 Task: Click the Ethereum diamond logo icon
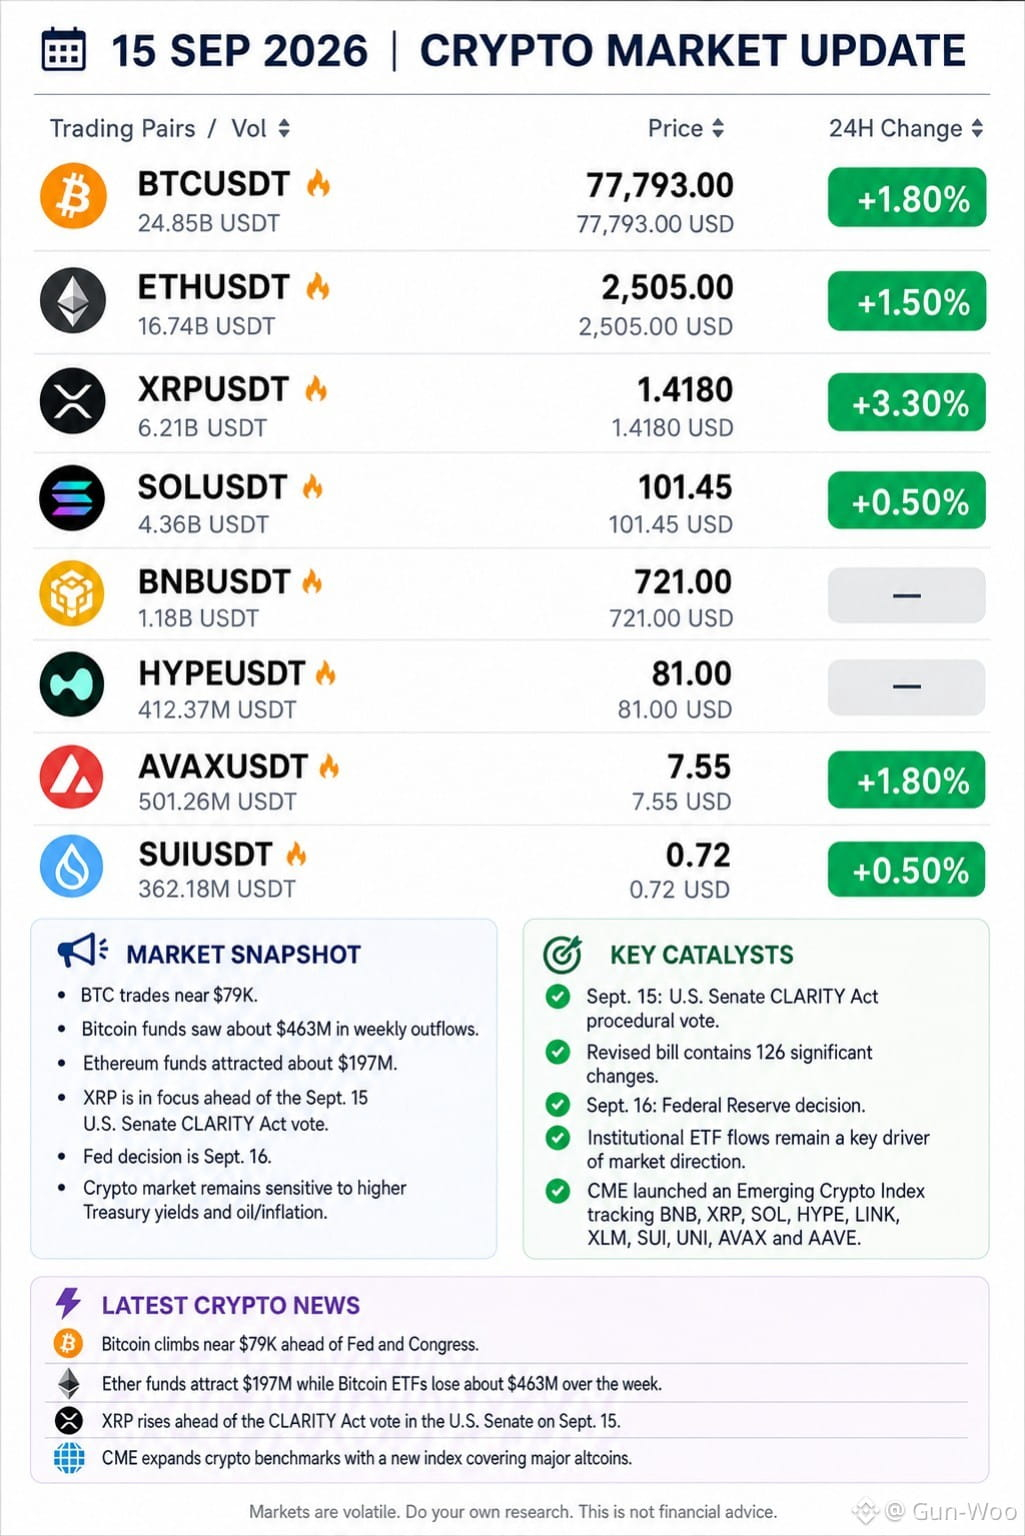72,300
